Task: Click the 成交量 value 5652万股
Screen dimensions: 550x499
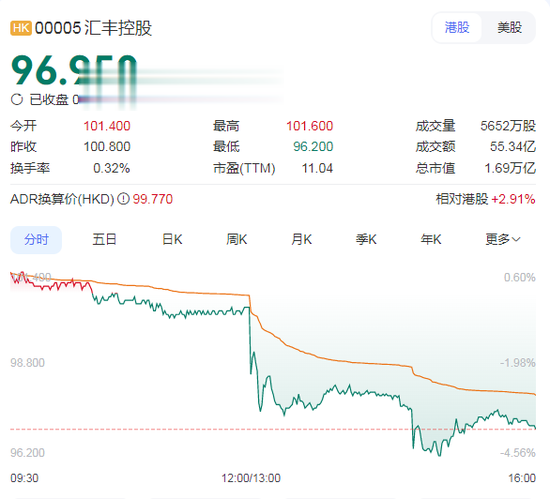Action: (x=508, y=126)
